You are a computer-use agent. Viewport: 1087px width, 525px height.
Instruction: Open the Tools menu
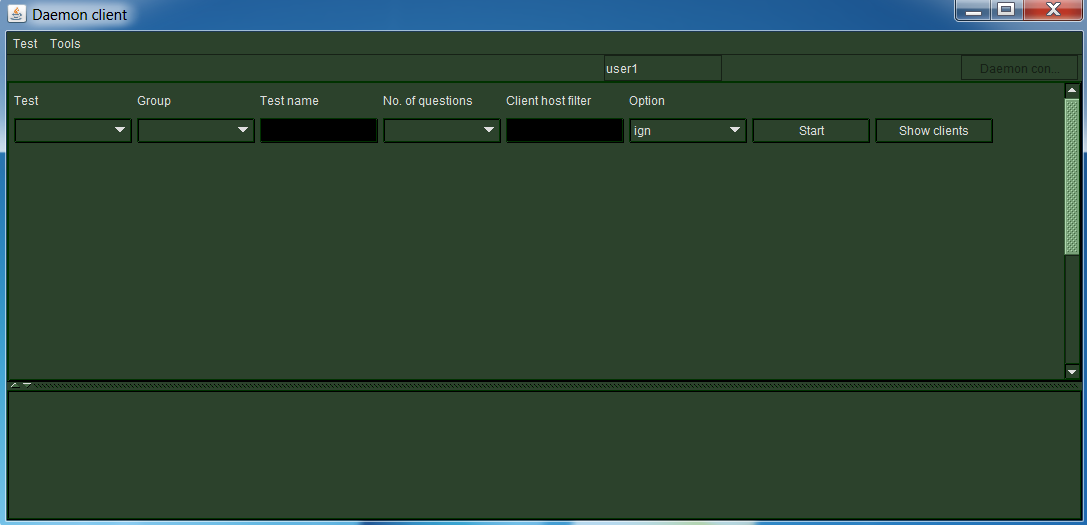tap(65, 44)
